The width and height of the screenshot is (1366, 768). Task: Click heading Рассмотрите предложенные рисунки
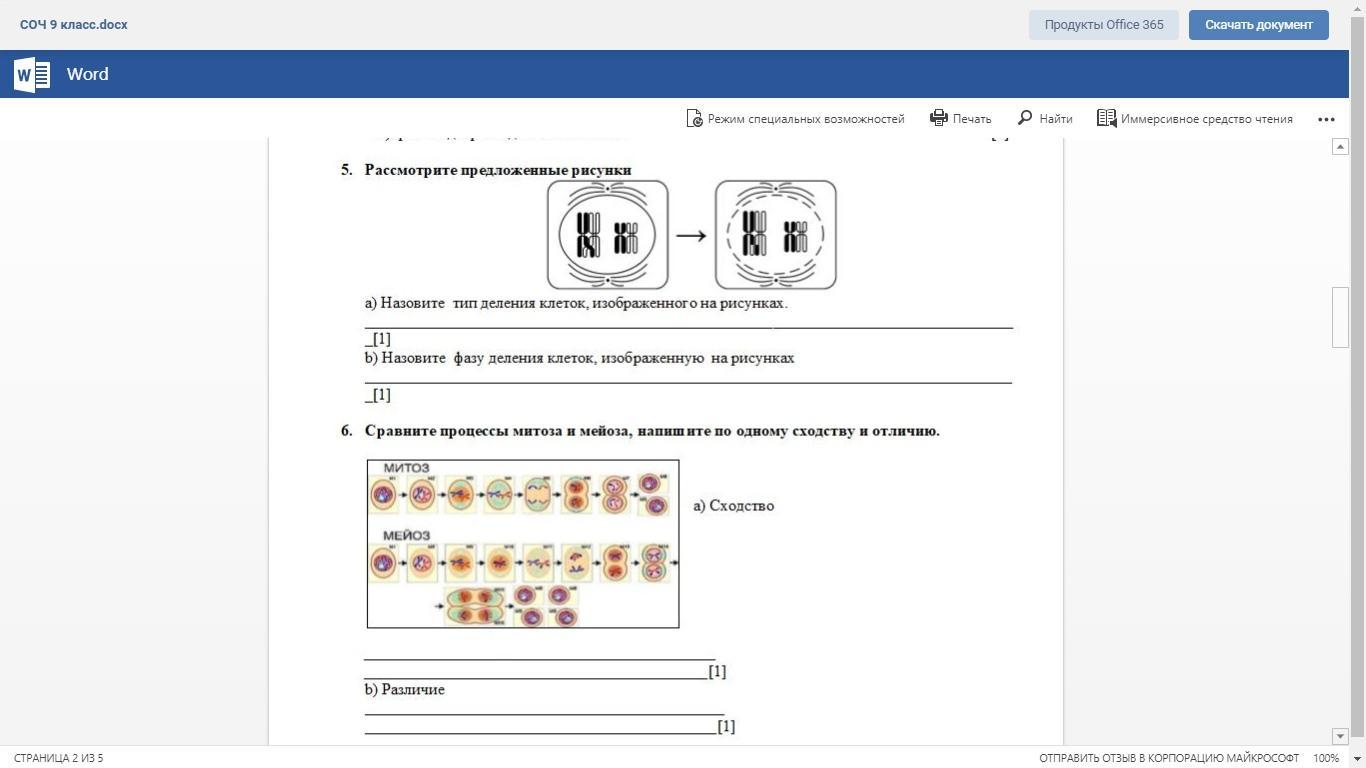tap(498, 170)
